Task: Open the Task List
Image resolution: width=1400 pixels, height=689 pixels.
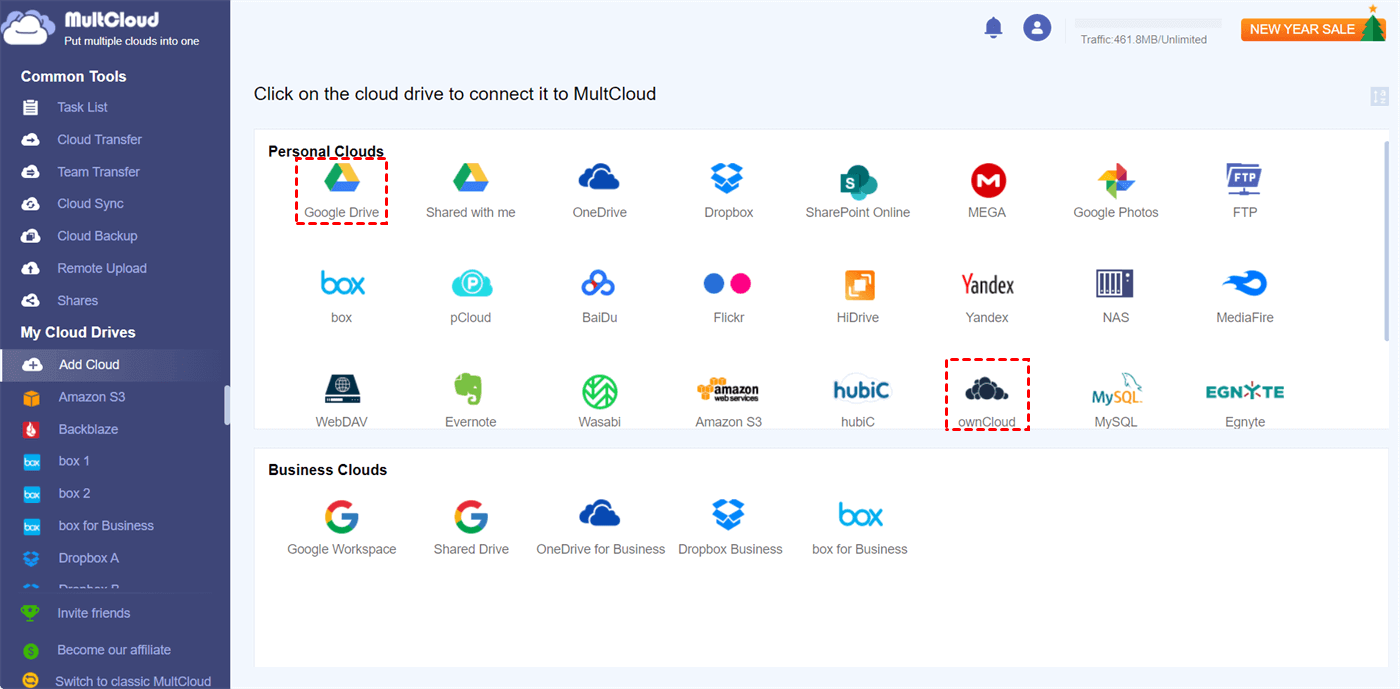Action: point(82,107)
